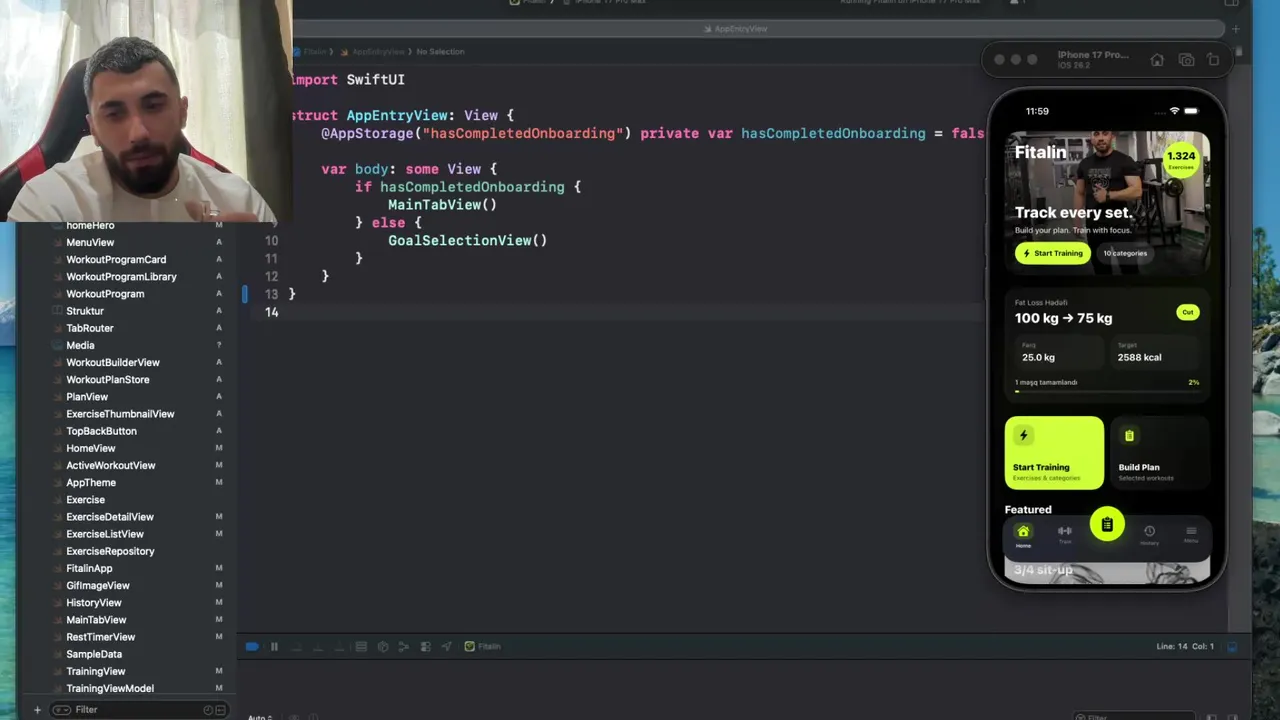Click the simulator screenshot camera icon

pyautogui.click(x=1186, y=60)
